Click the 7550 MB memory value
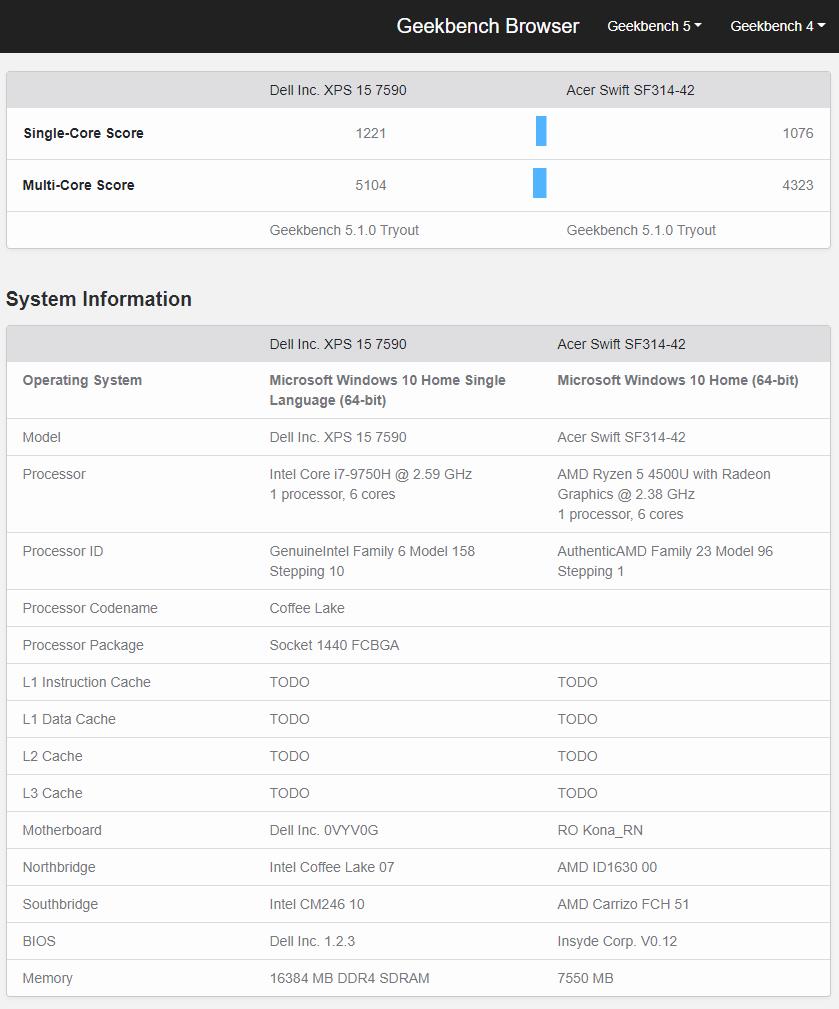The height and width of the screenshot is (1009, 839). (585, 978)
